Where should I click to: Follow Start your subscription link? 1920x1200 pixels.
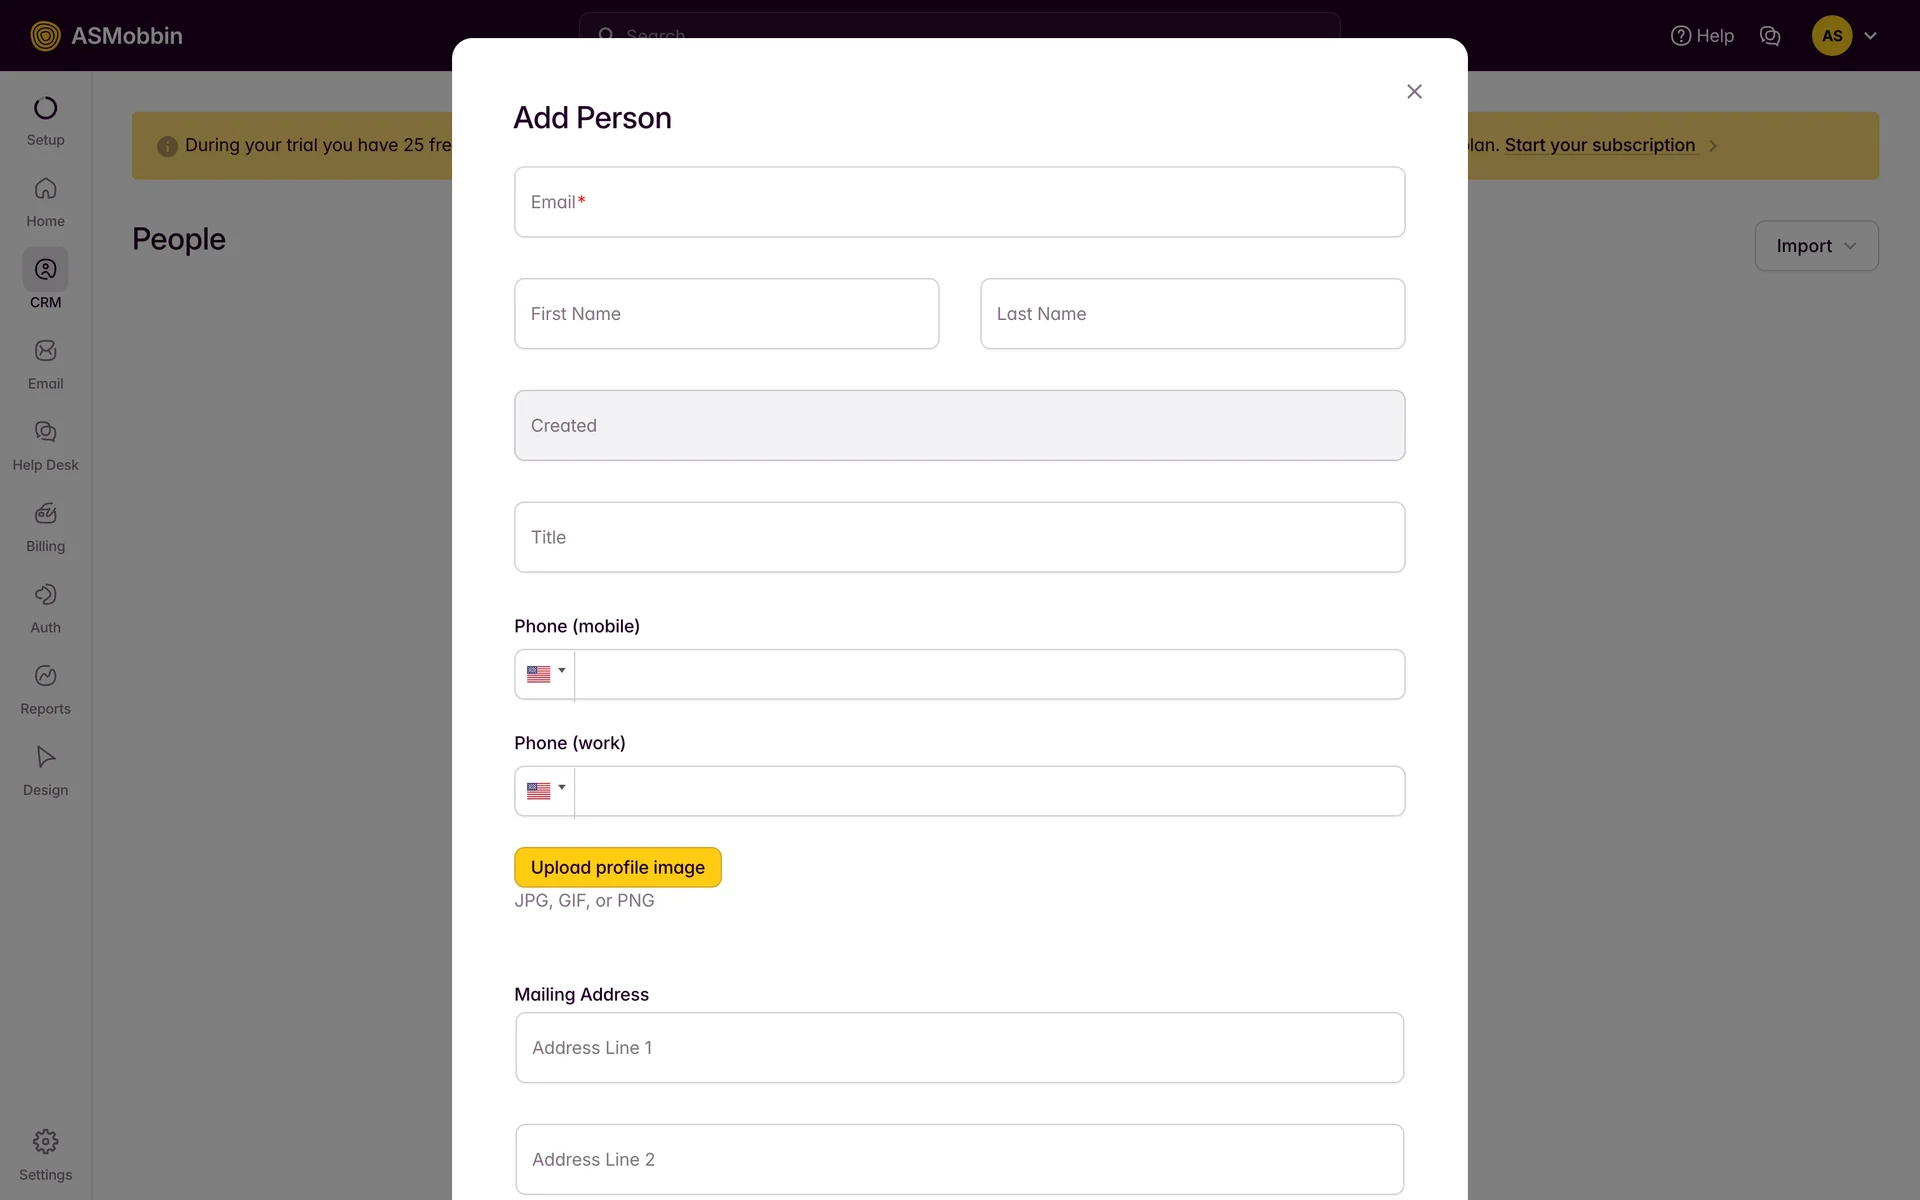1599,145
